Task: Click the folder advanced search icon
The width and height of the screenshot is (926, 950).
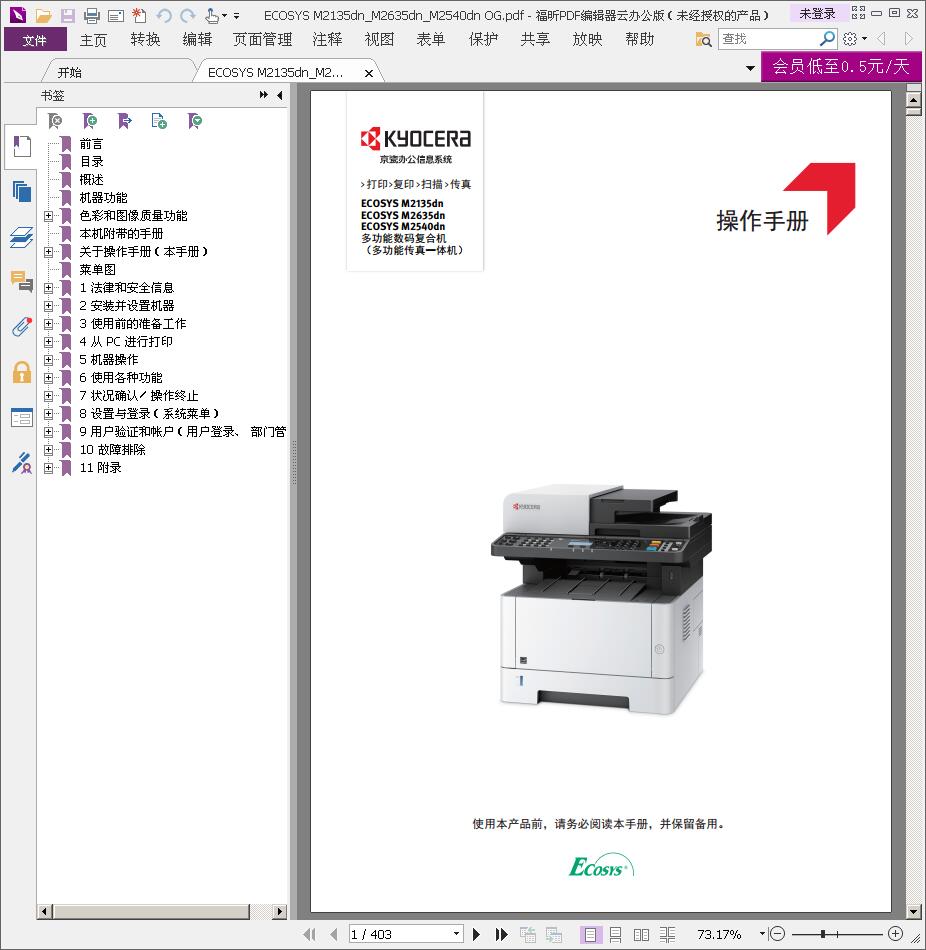Action: click(x=703, y=40)
